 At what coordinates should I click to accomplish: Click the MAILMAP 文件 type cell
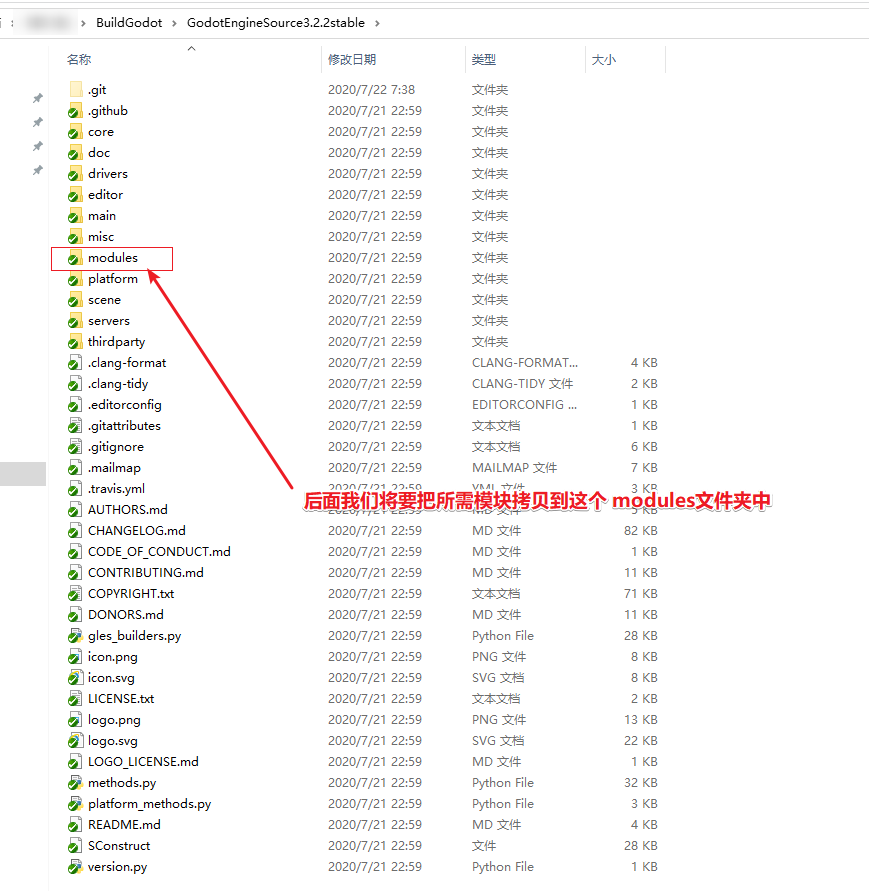(514, 468)
